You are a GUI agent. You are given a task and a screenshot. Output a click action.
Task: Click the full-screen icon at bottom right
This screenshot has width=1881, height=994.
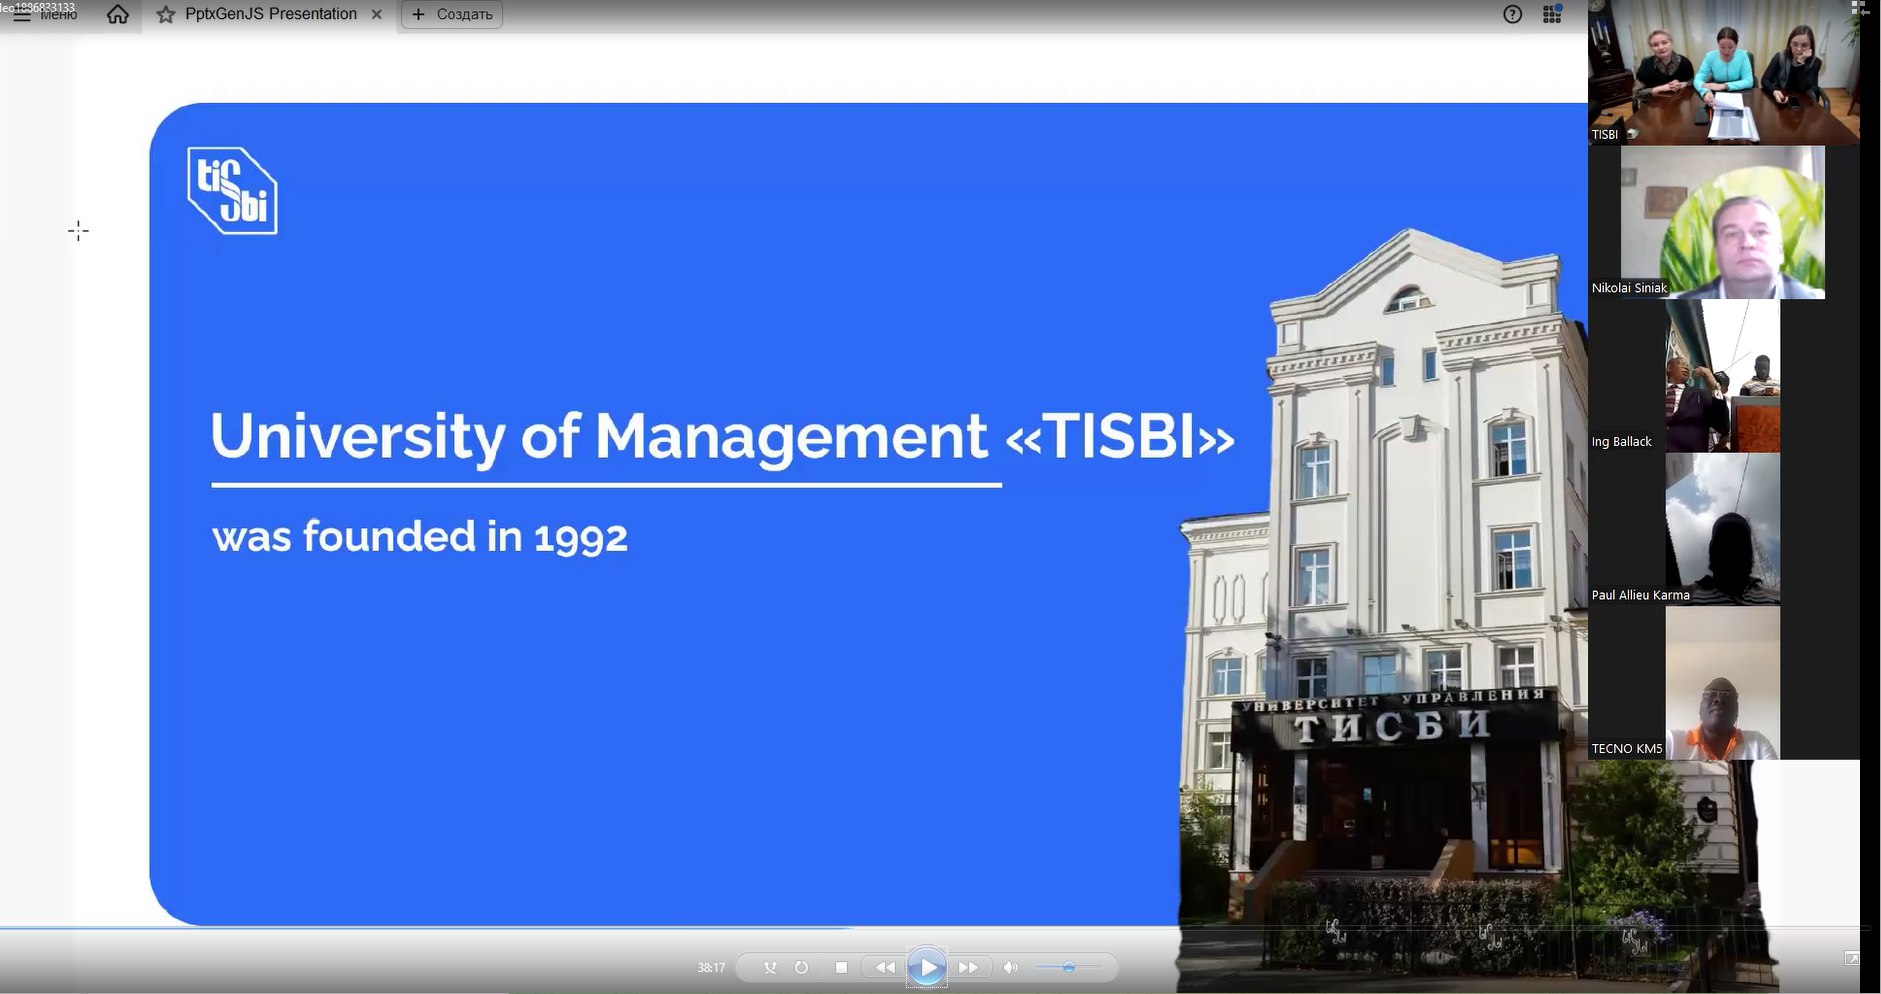[1852, 958]
